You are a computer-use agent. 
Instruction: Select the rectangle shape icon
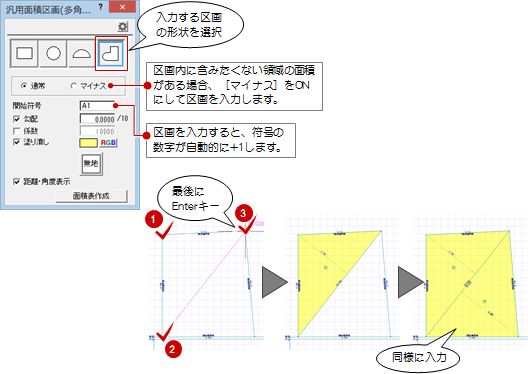tap(24, 53)
